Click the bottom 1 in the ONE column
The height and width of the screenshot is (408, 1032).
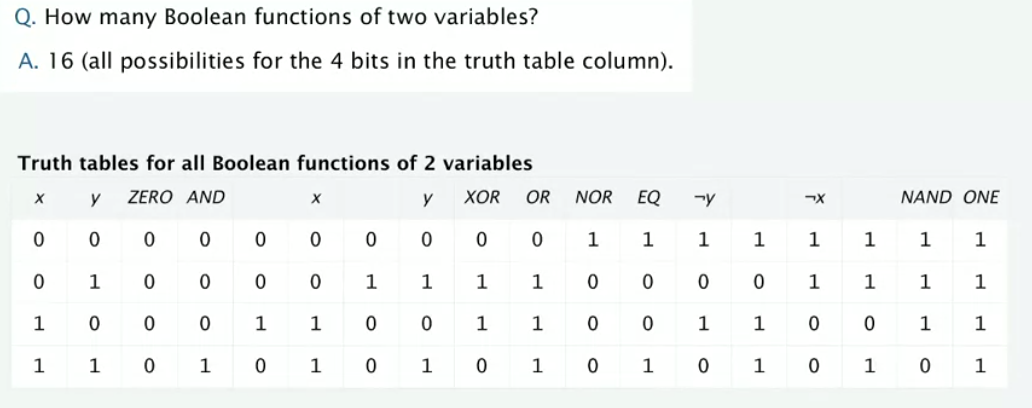click(x=980, y=367)
